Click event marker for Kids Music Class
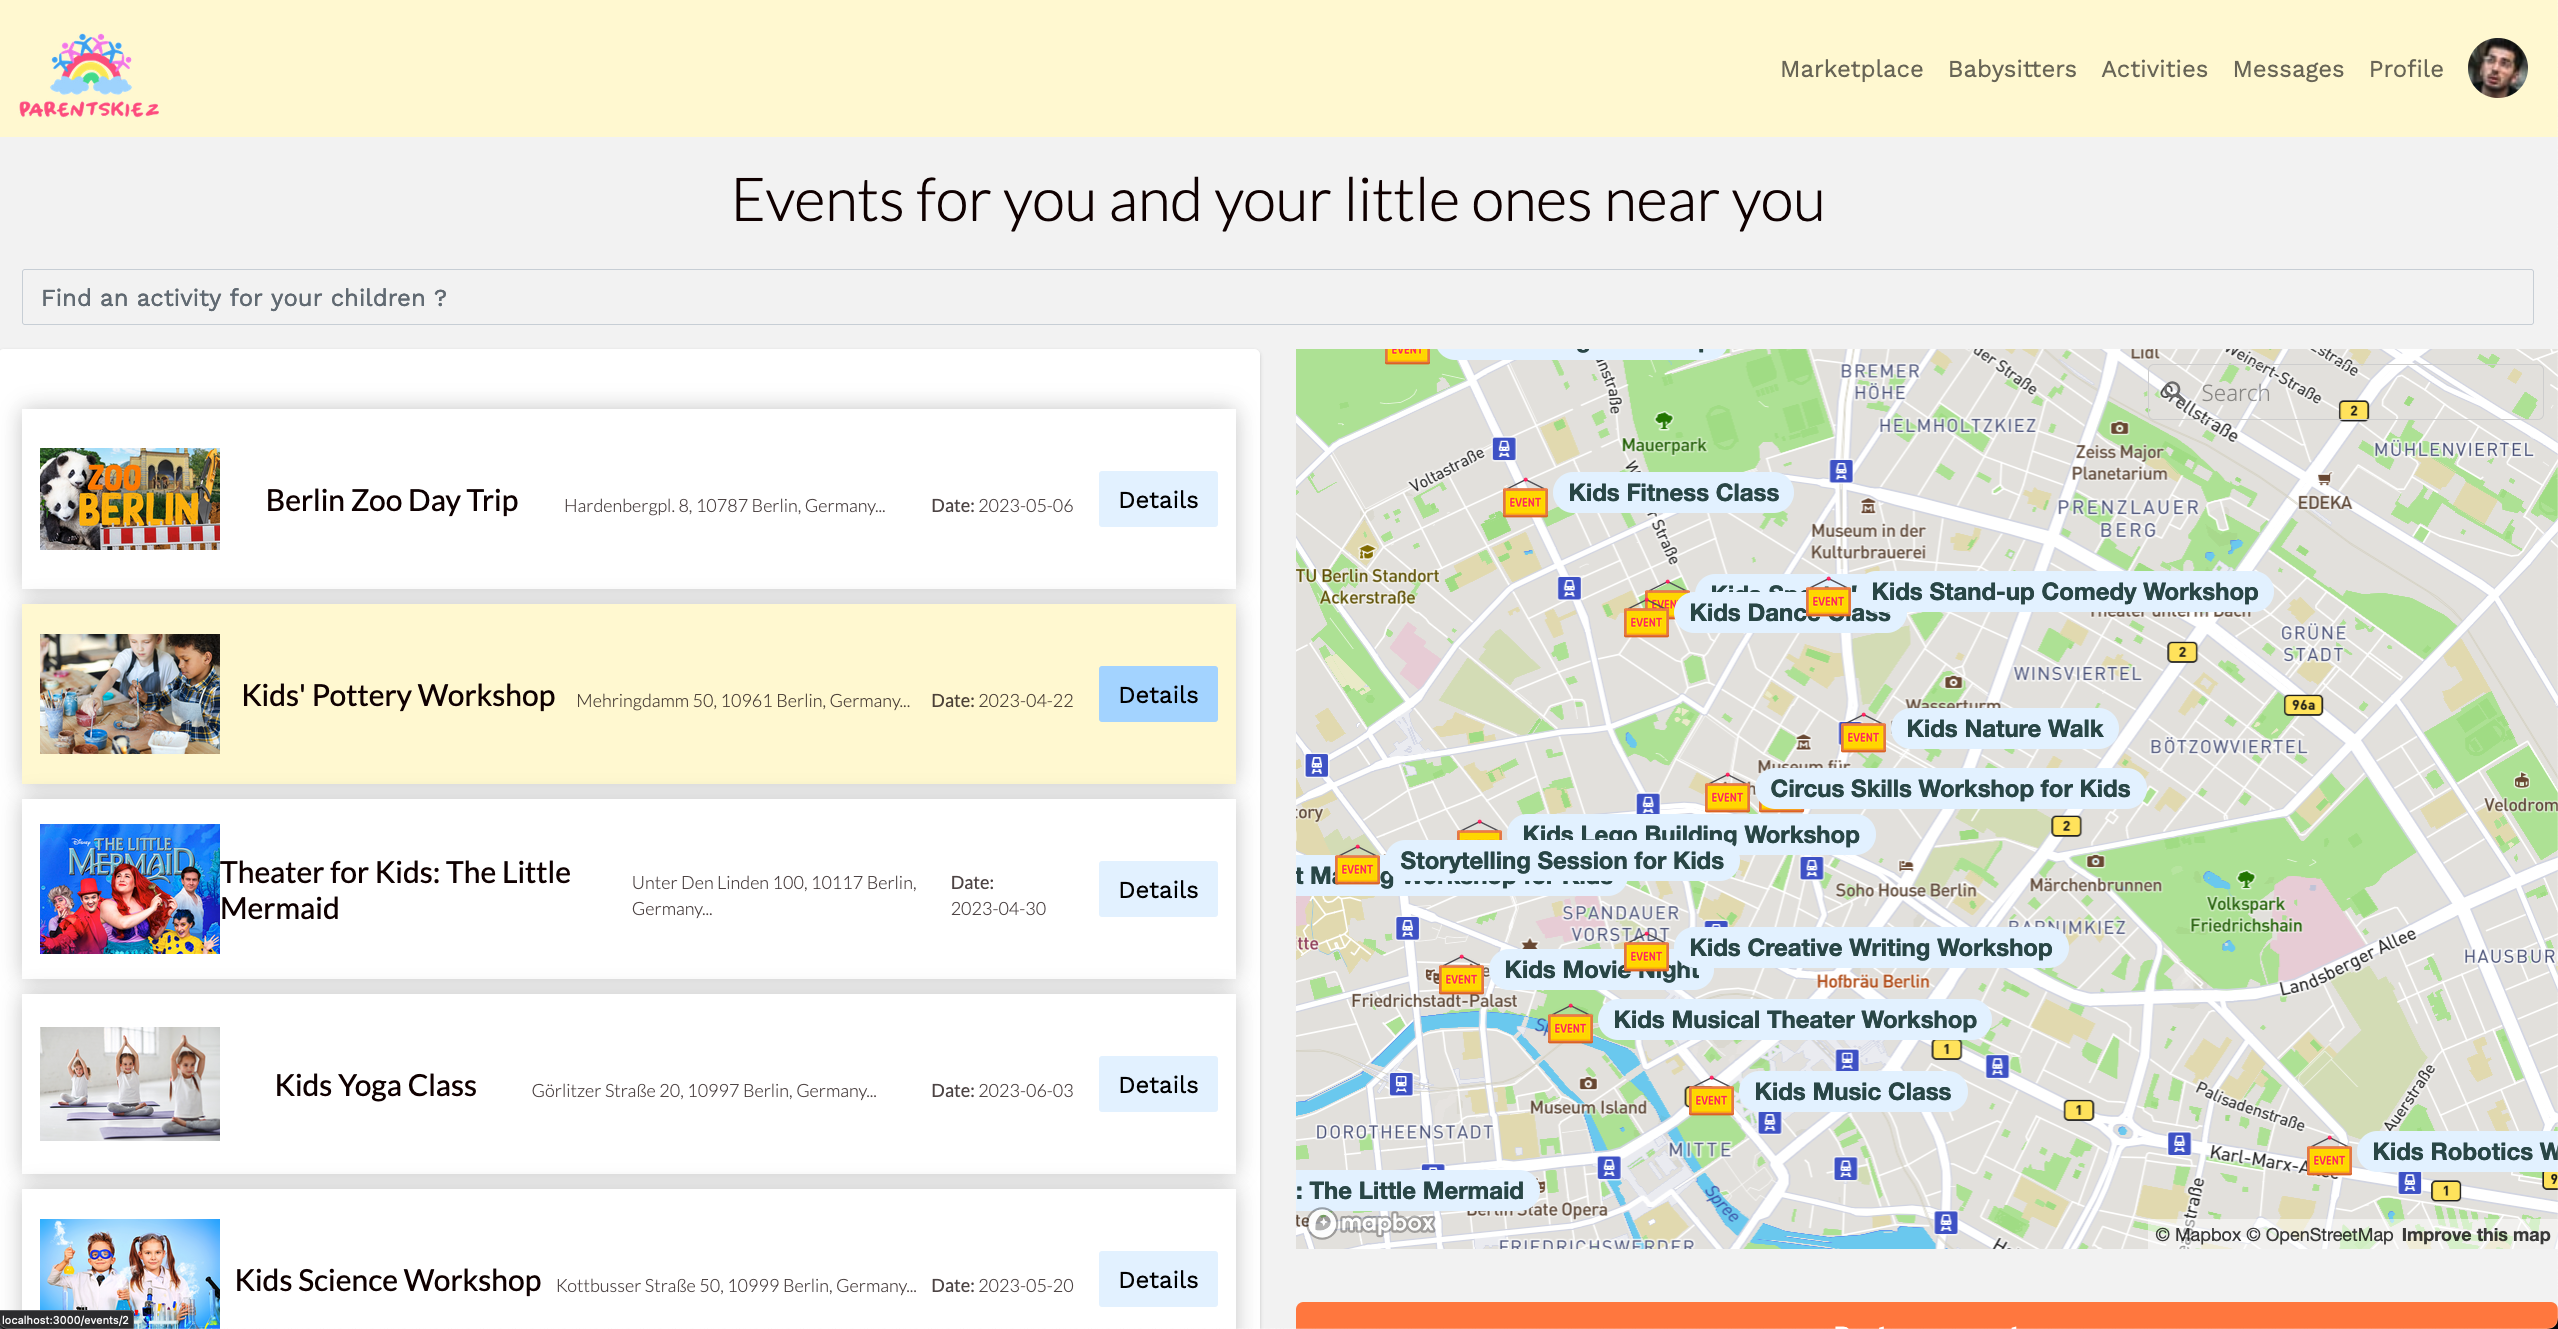 1711,1097
